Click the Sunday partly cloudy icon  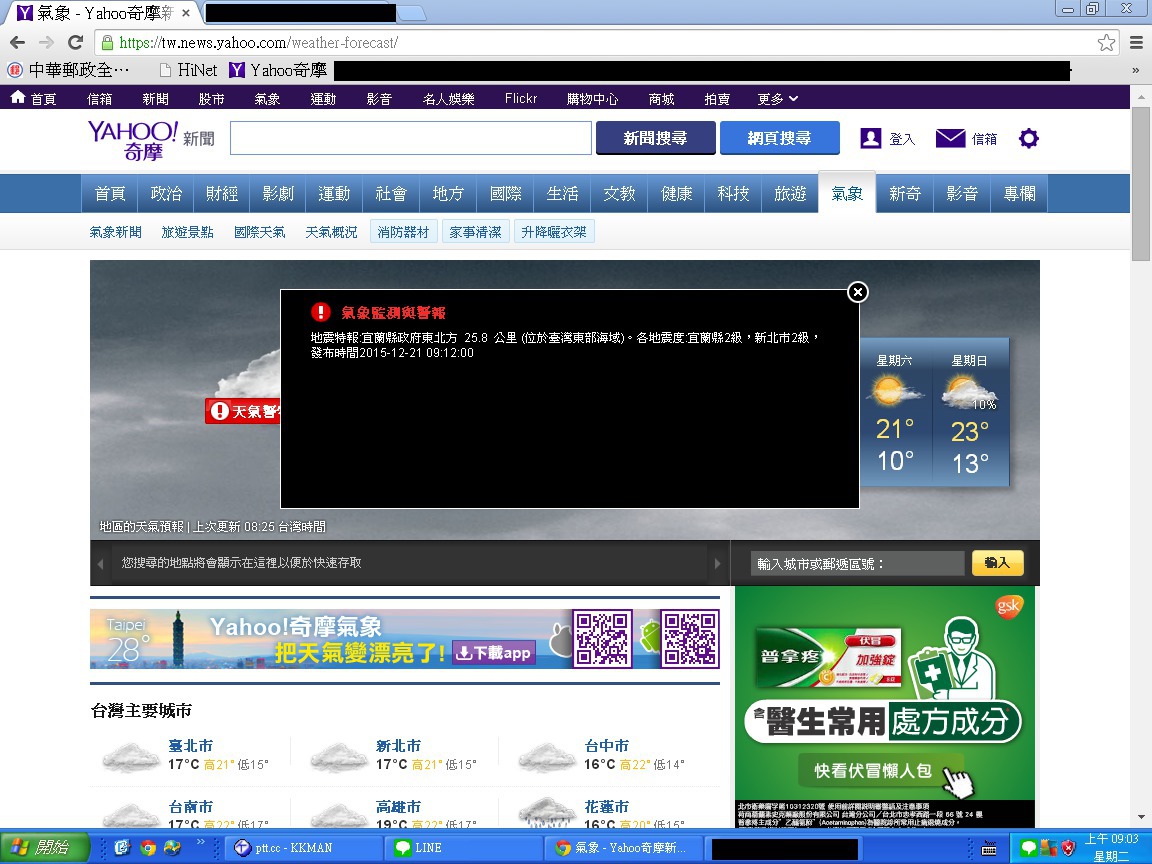969,392
